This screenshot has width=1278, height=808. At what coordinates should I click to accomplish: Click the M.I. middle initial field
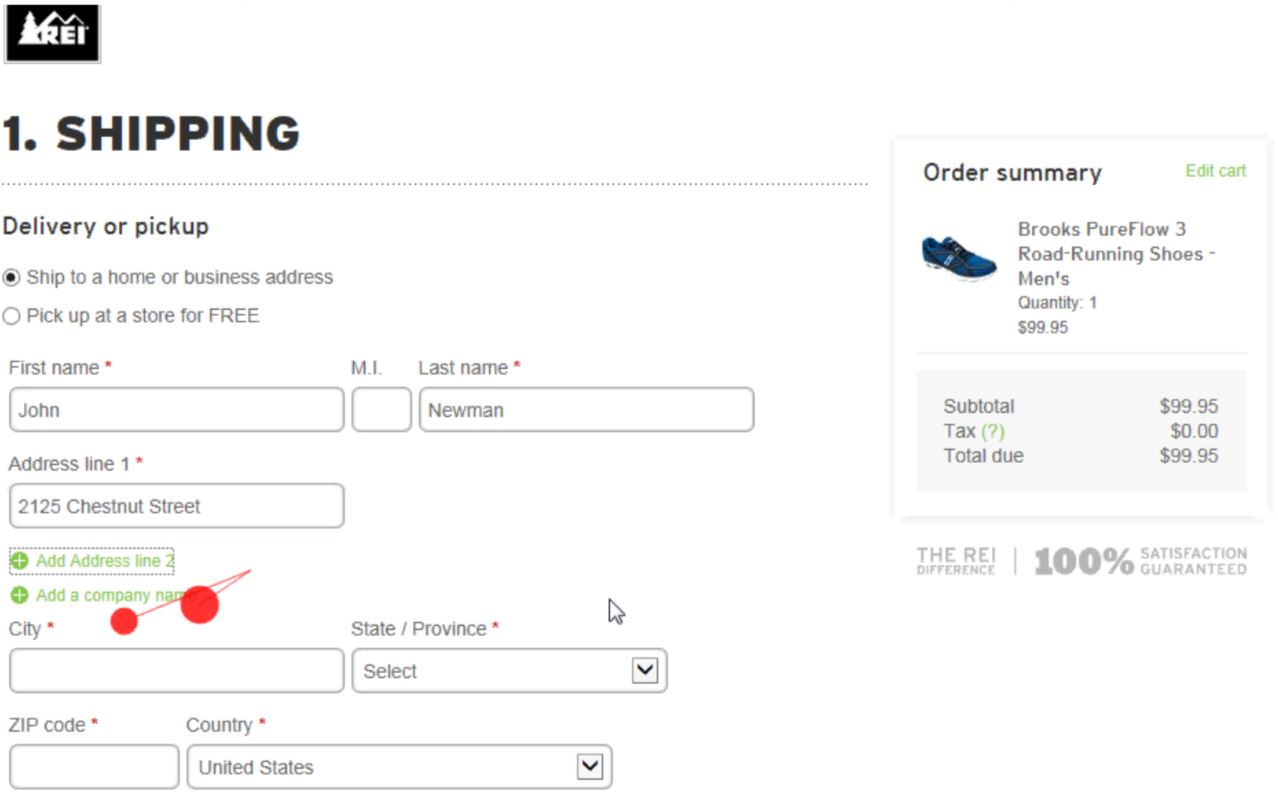click(381, 410)
